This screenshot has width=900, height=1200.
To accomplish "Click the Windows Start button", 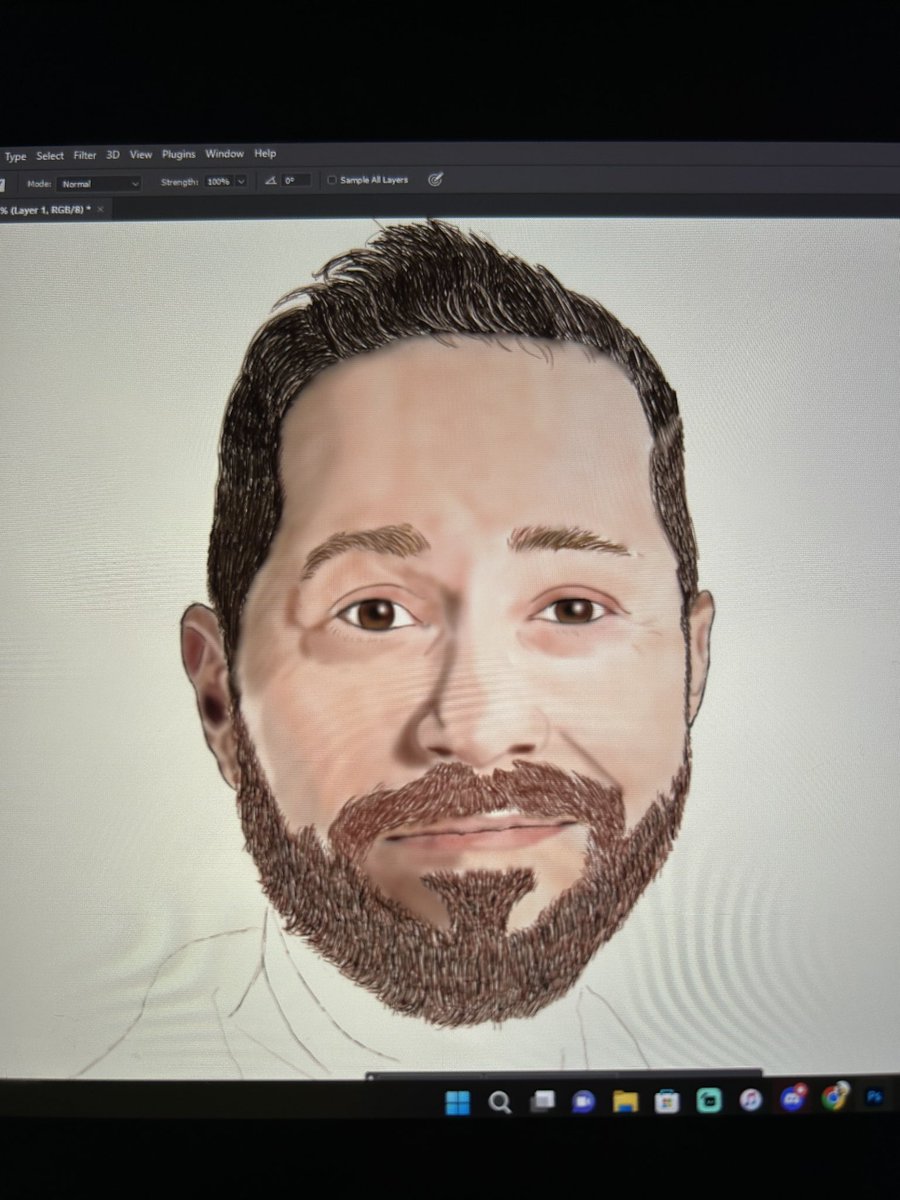I will tap(459, 1101).
